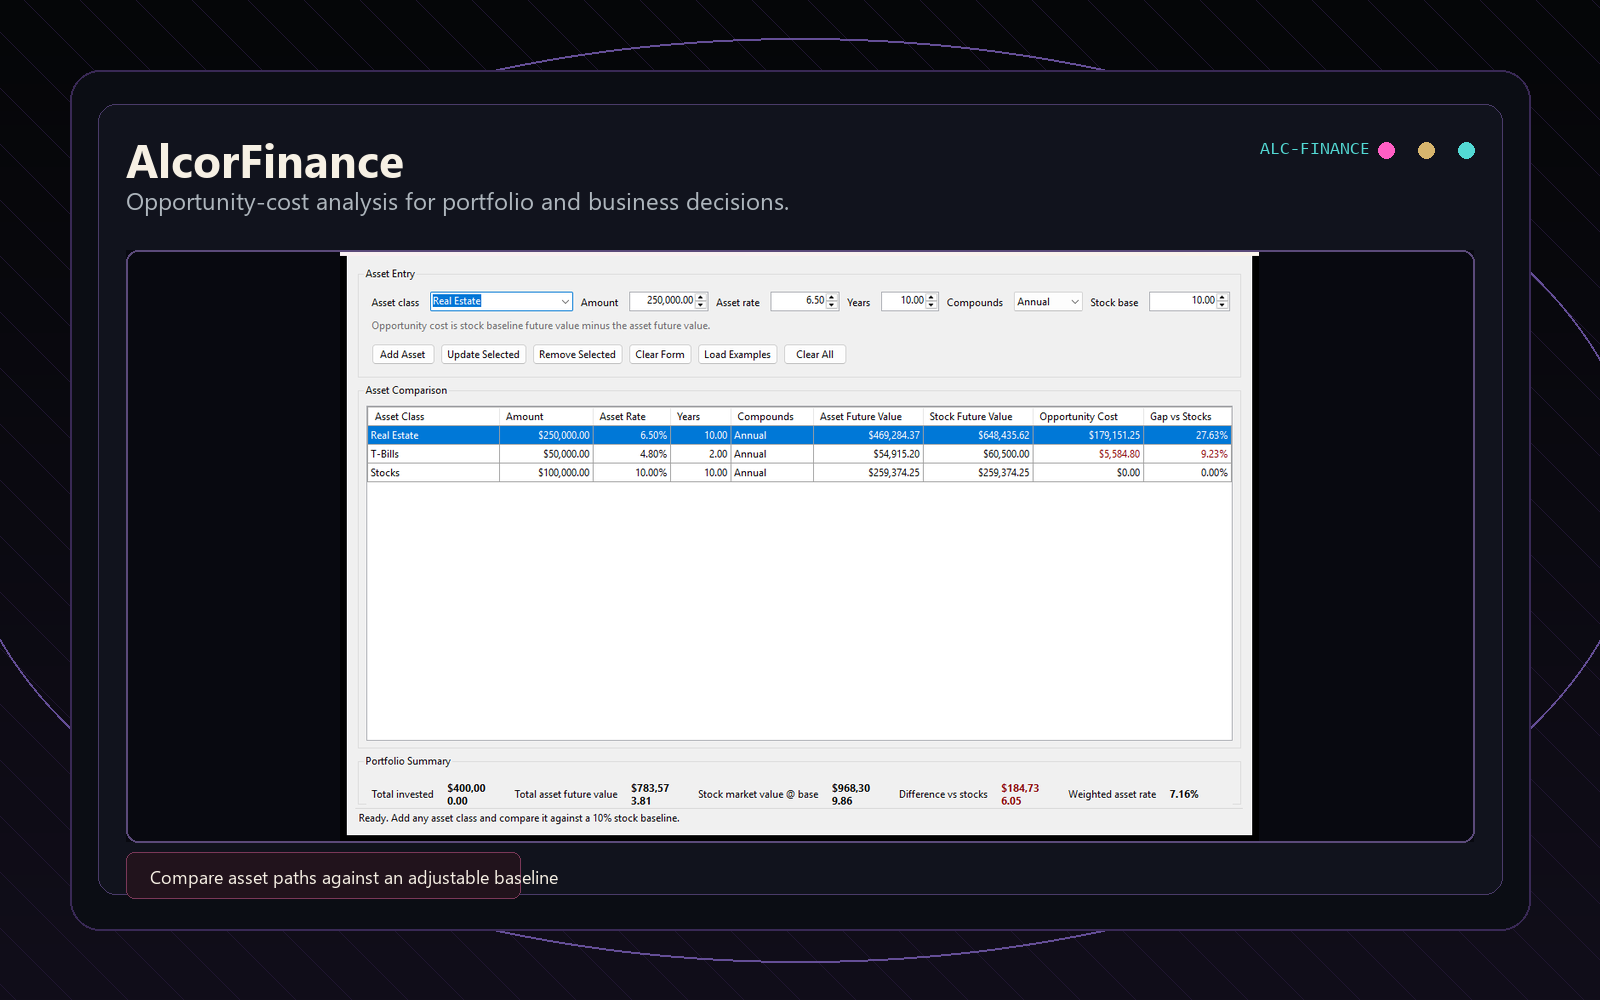Image resolution: width=1600 pixels, height=1000 pixels.
Task: Click the pink dot beside ALC-FINANCE
Action: [x=1386, y=150]
